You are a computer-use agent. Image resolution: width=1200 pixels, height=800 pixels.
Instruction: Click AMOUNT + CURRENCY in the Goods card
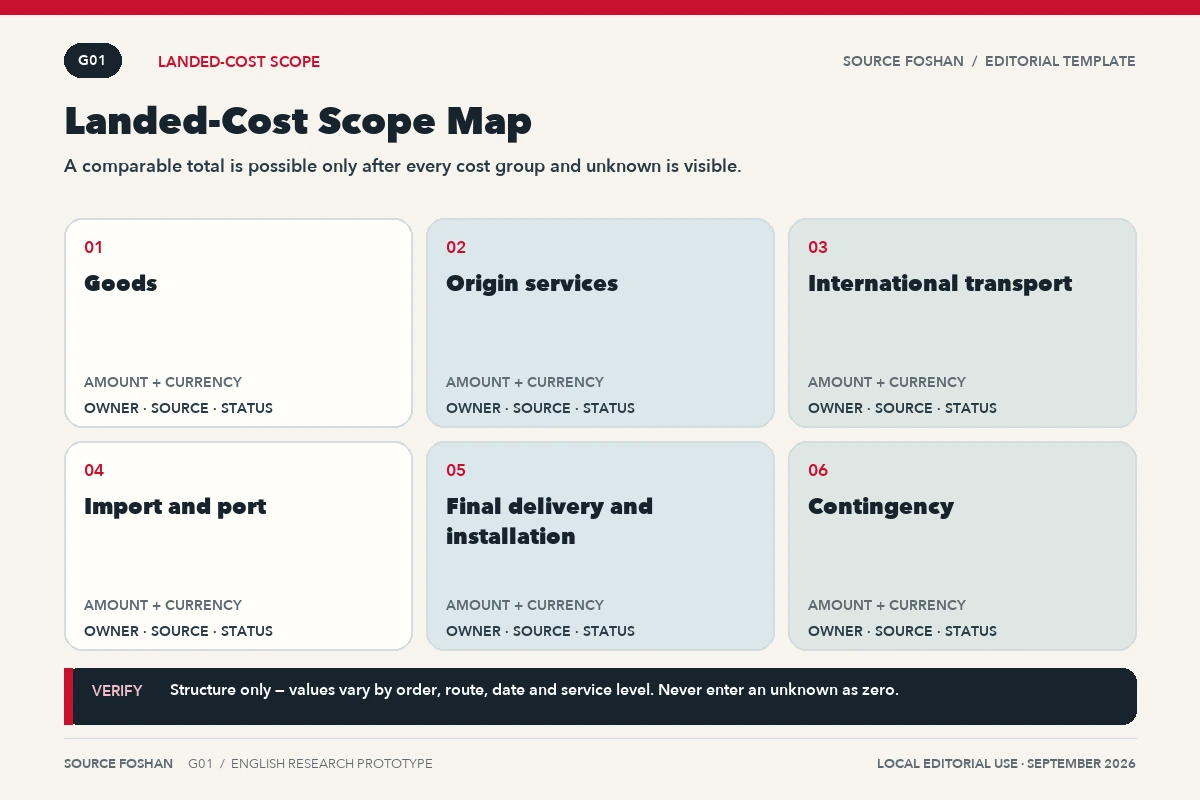tap(163, 382)
